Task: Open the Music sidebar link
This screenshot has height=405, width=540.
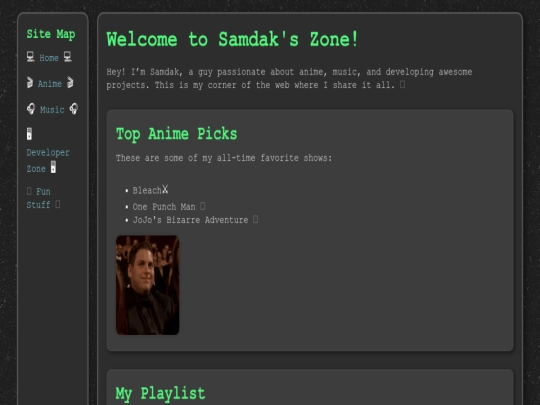Action: pos(52,110)
